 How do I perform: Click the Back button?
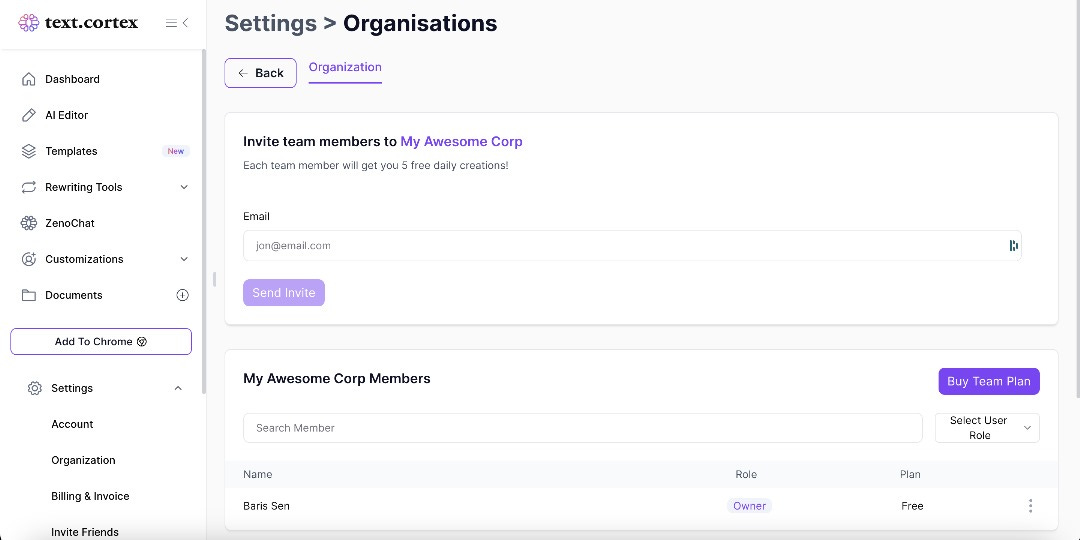260,73
